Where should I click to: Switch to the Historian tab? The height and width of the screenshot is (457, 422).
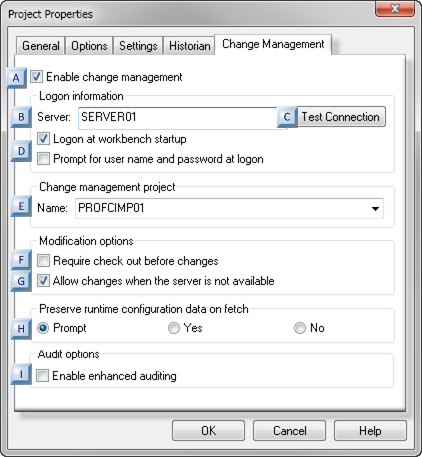[x=189, y=46]
